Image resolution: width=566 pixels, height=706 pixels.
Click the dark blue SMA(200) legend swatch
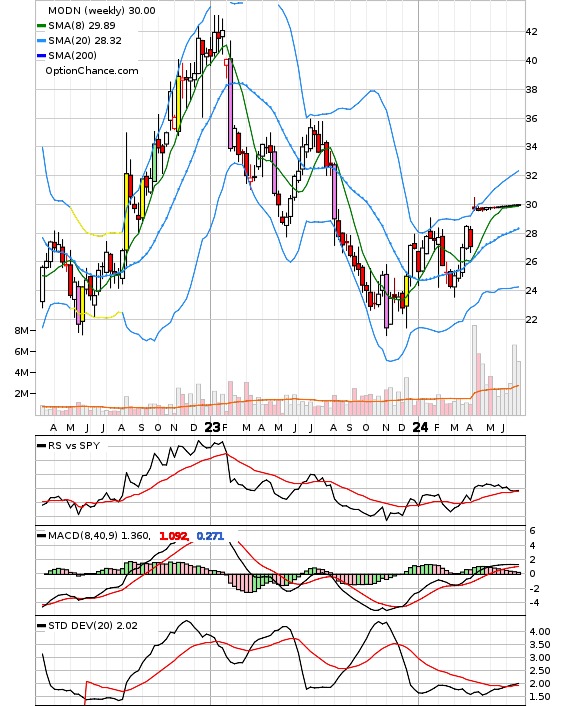[x=41, y=56]
